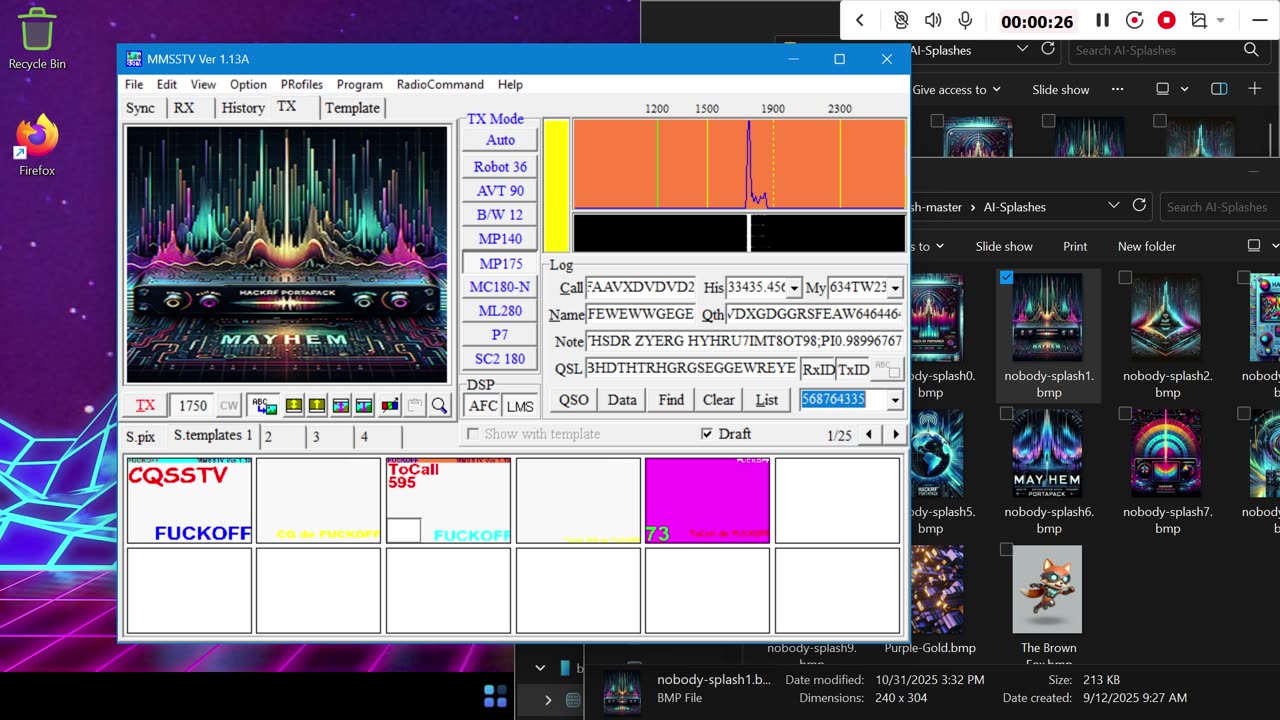
Task: Select the CQSSTV template thumbnail
Action: click(x=189, y=501)
